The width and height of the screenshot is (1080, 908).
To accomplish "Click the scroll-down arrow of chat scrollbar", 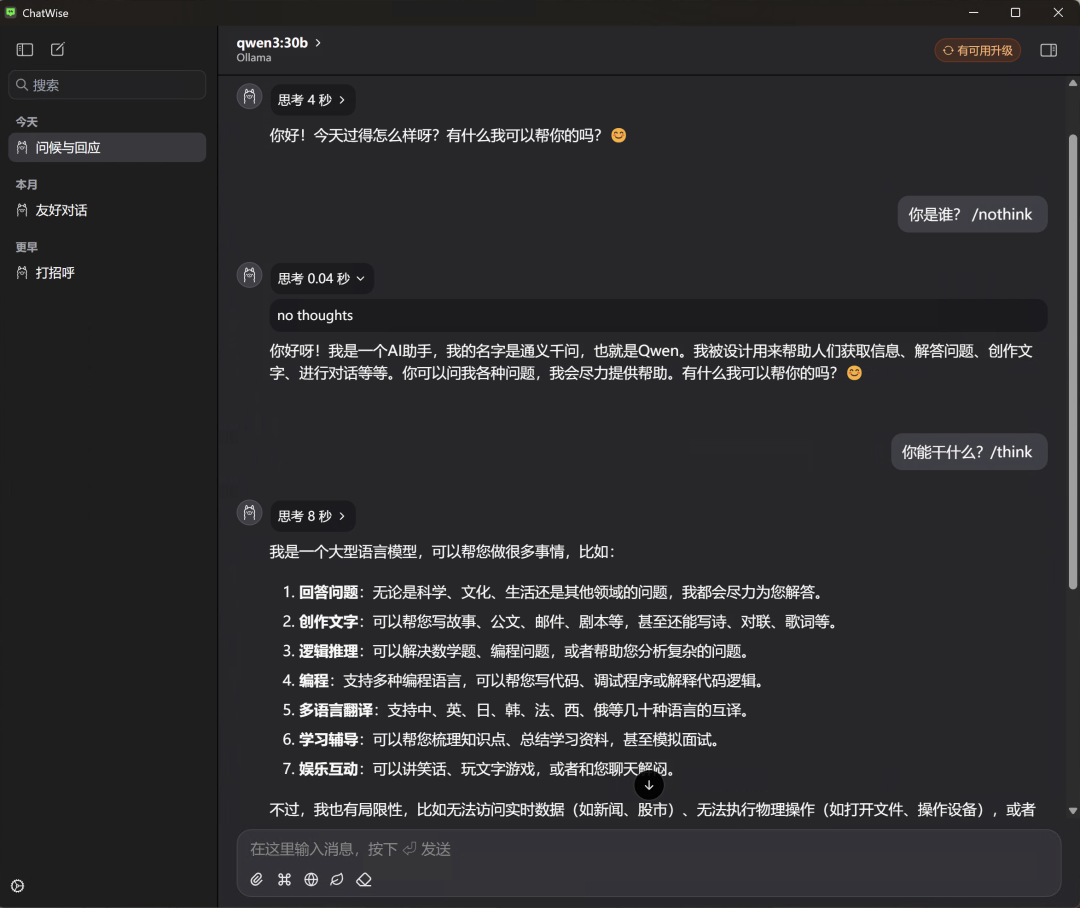I will click(1072, 811).
